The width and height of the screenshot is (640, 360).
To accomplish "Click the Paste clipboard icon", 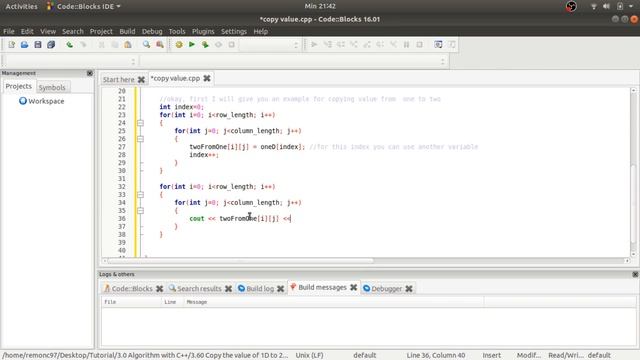I will point(128,44).
